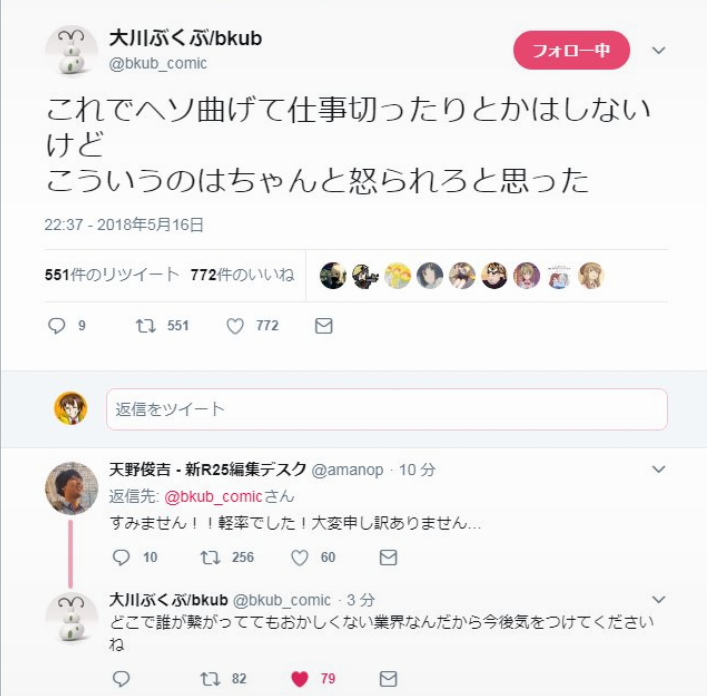
Task: Retweet amanop's reply with 256 retweets
Action: (210, 558)
